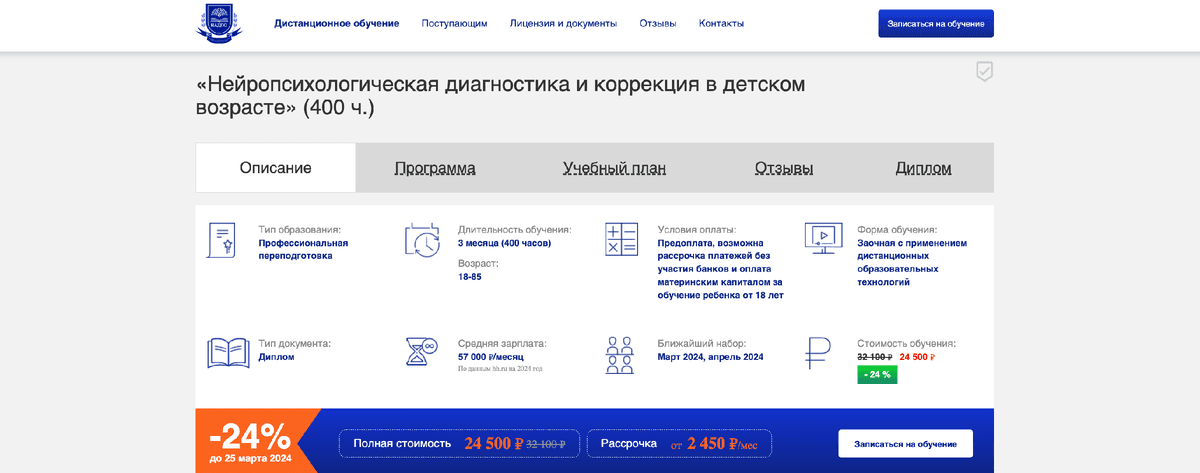Click the education type document icon
This screenshot has height=473, width=1200.
pyautogui.click(x=222, y=240)
